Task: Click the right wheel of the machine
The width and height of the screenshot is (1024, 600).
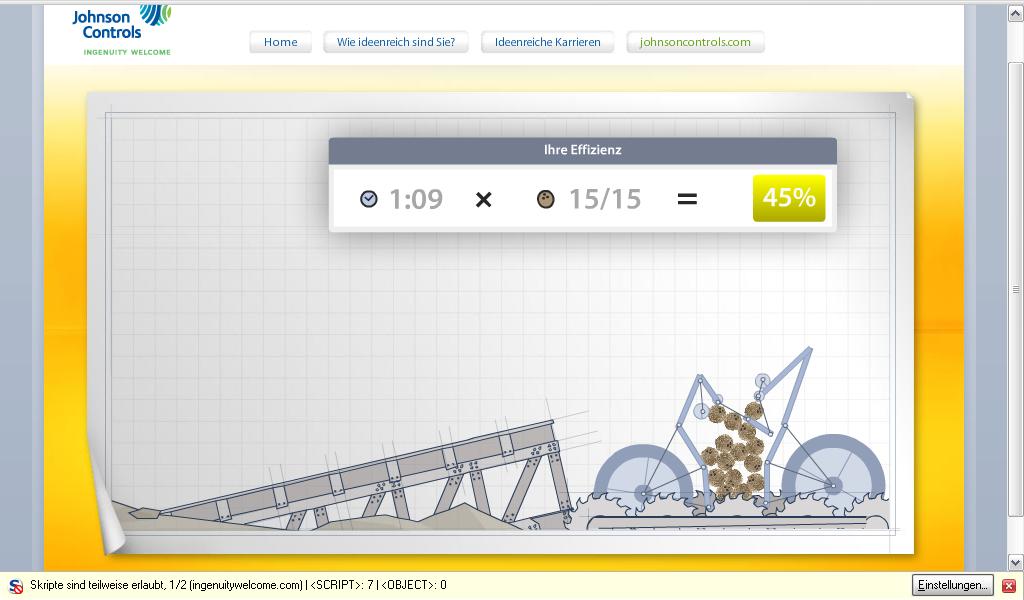Action: [833, 481]
